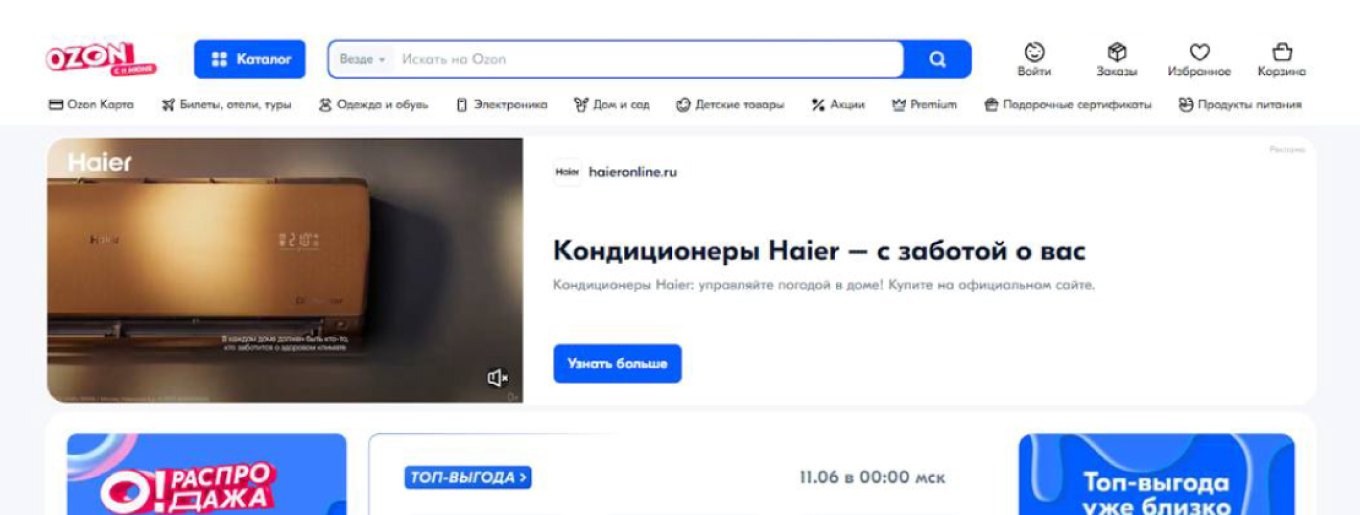Click headline Кондиционеры Haier — с заботой о вас
The image size is (1360, 515).
[x=819, y=250]
